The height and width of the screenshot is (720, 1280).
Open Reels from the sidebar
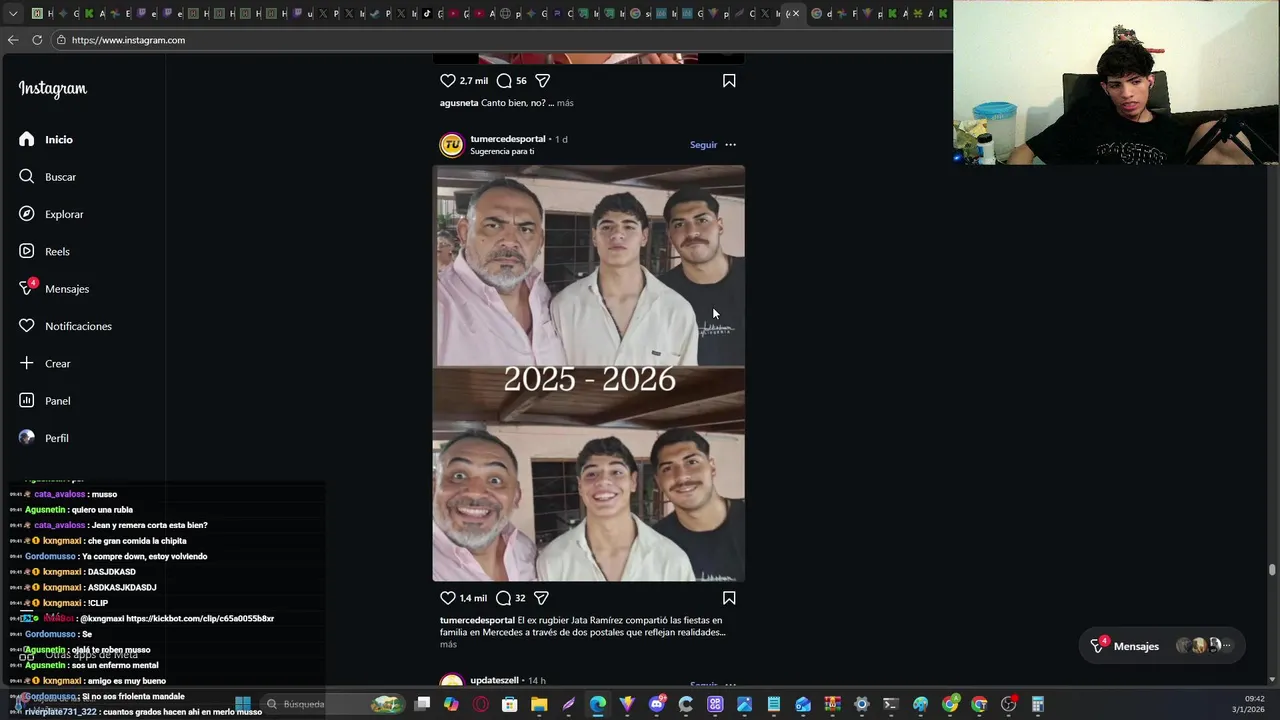[44, 251]
